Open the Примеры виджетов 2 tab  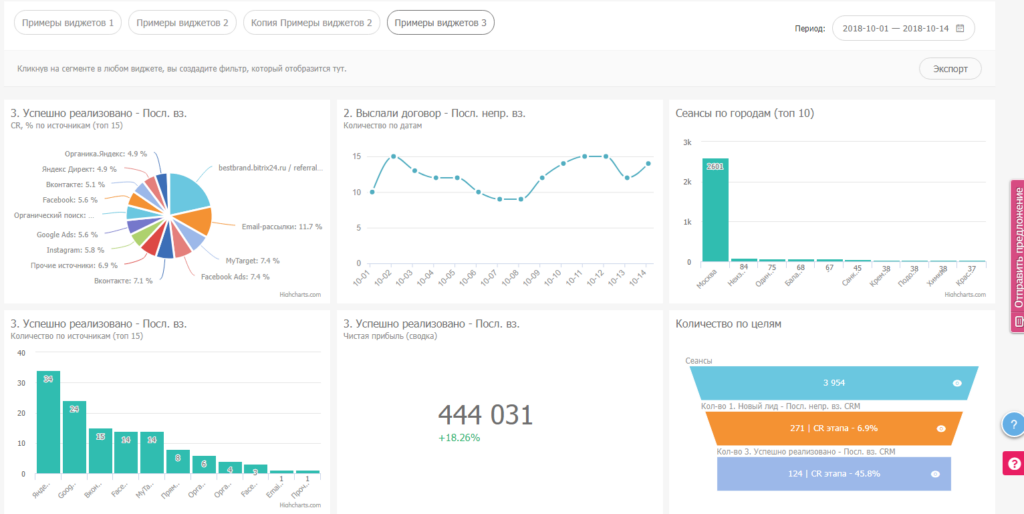(183, 22)
